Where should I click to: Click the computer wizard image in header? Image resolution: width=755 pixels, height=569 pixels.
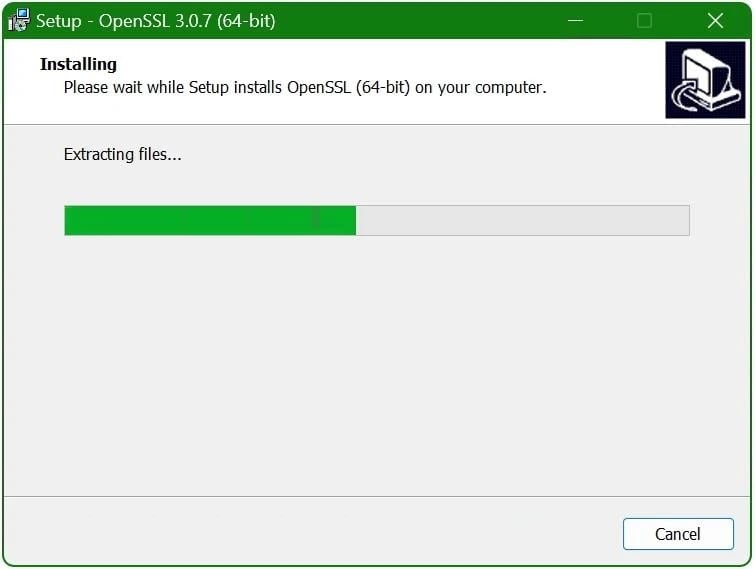(x=705, y=80)
